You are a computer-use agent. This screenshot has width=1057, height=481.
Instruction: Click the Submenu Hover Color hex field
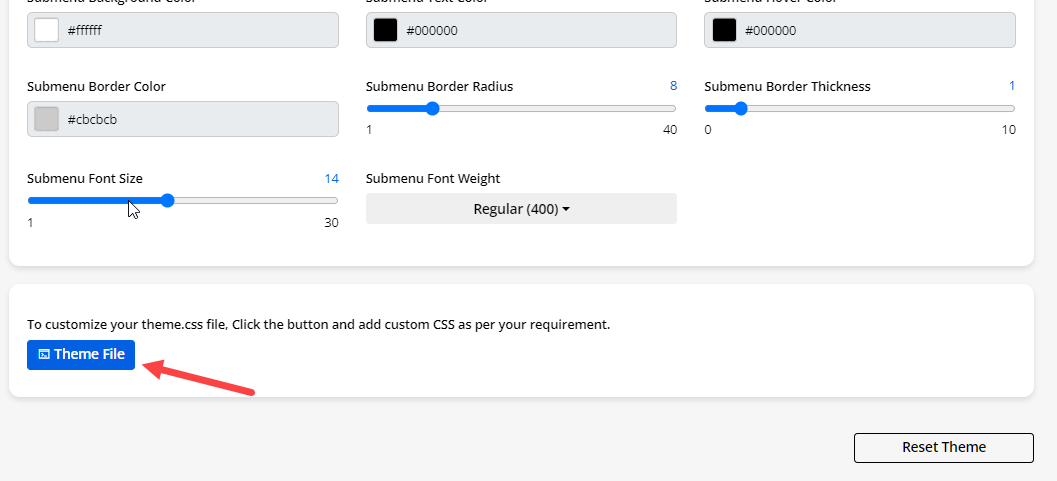click(876, 30)
